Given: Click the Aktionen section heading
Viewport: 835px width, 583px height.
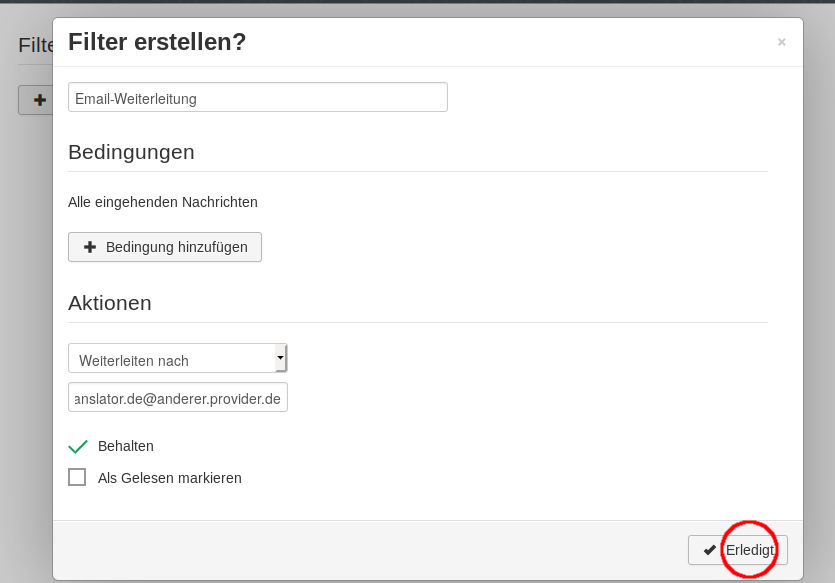Looking at the screenshot, I should click(x=110, y=303).
